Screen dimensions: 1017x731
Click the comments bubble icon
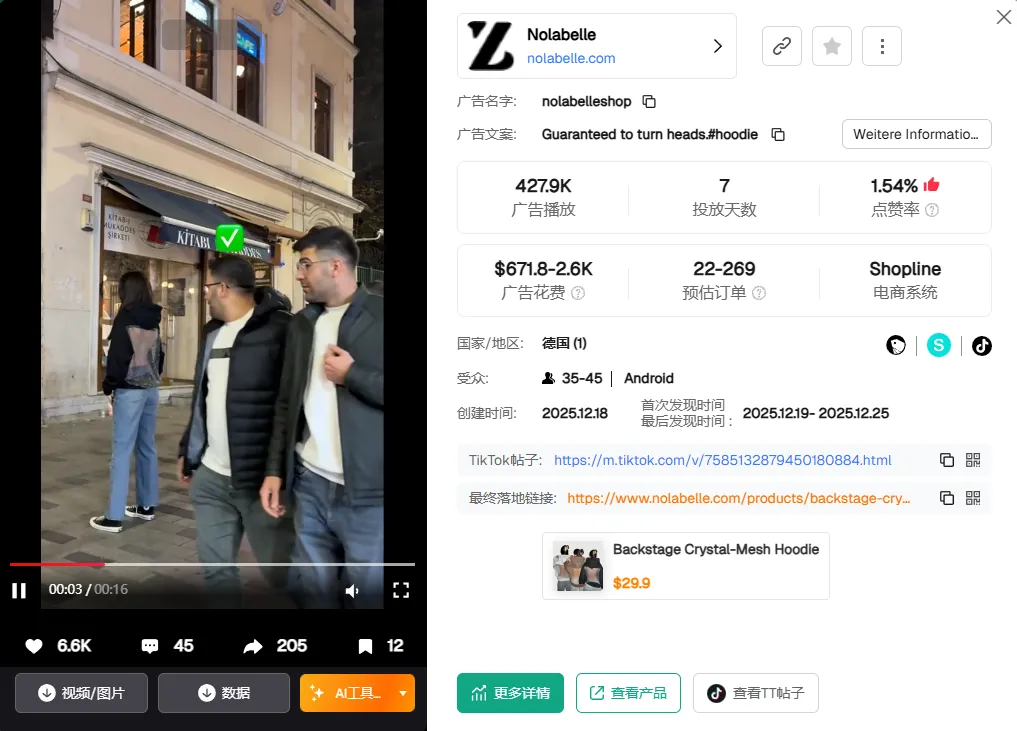[150, 646]
